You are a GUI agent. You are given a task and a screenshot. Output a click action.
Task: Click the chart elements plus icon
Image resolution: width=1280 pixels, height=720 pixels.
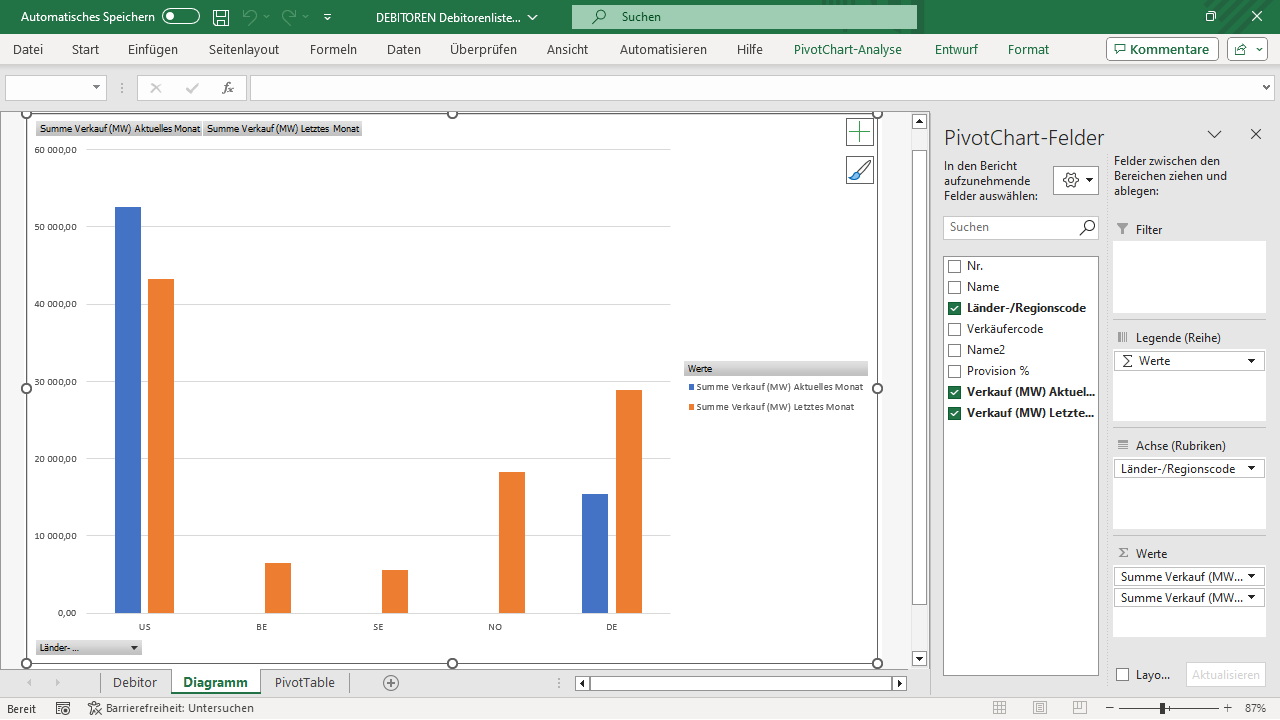859,132
